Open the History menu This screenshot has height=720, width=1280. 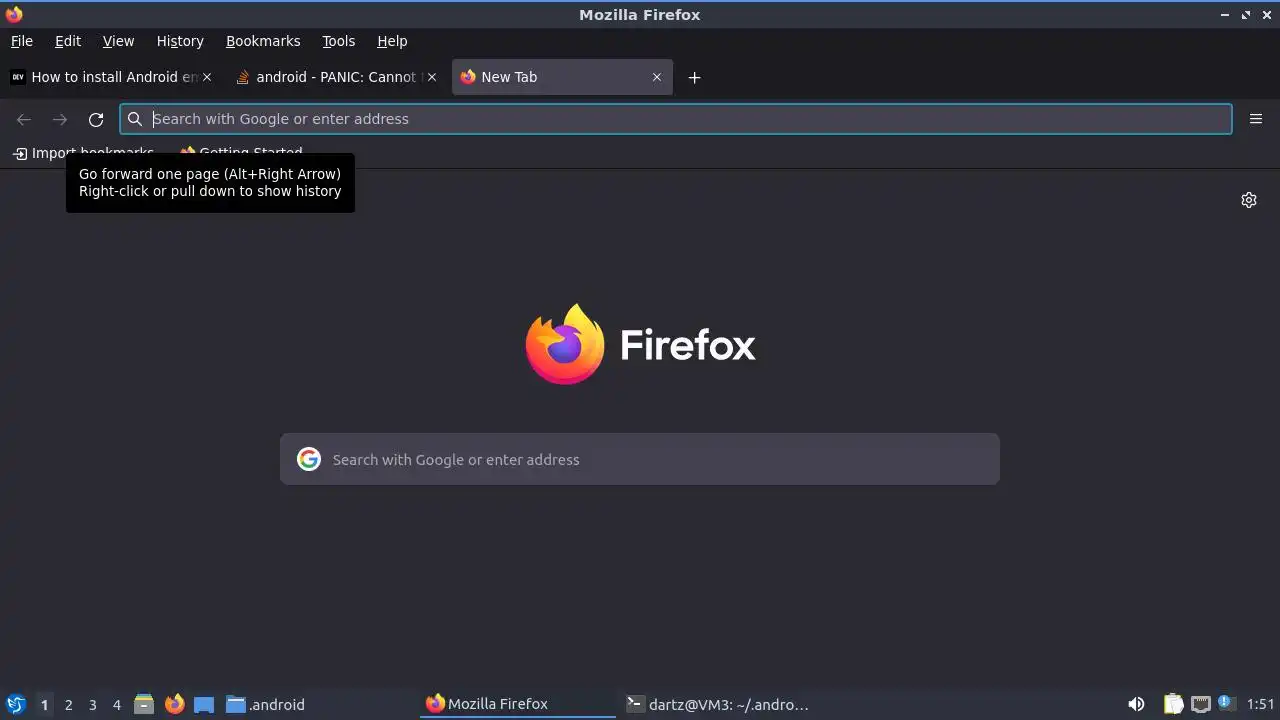click(180, 41)
